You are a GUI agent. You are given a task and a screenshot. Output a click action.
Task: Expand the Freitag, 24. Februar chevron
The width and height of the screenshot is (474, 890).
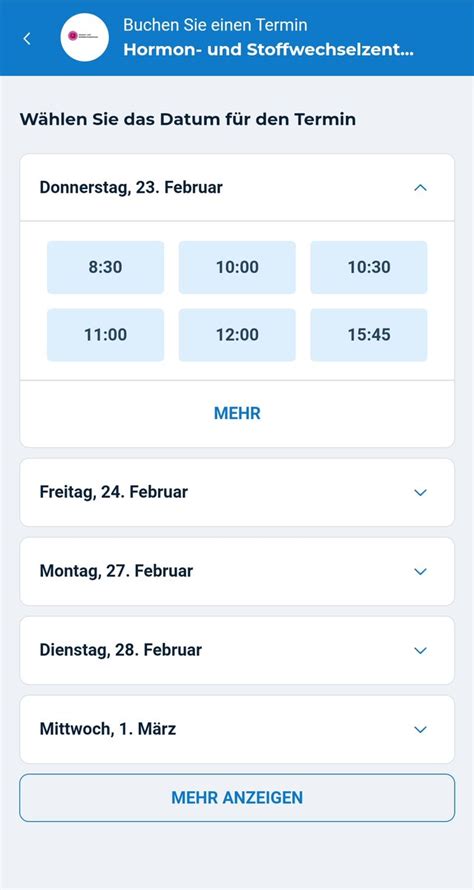pos(420,493)
